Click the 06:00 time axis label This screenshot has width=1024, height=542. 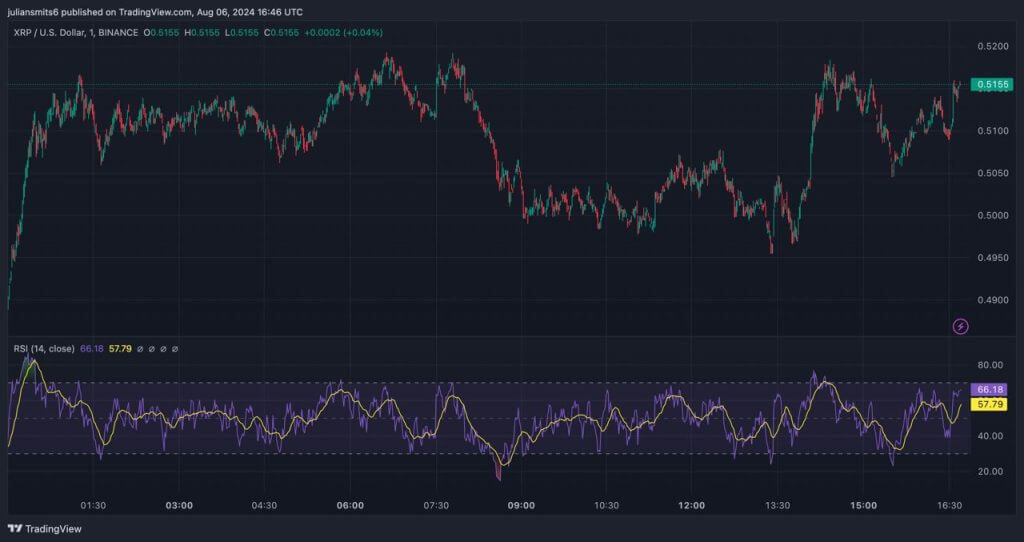[350, 505]
